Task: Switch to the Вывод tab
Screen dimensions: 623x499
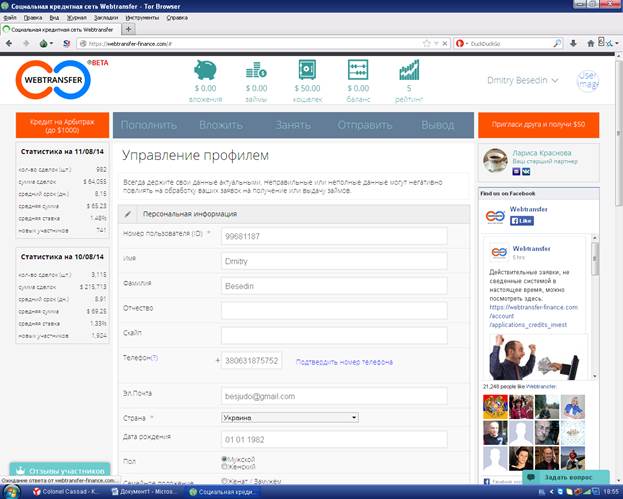Action: (437, 125)
